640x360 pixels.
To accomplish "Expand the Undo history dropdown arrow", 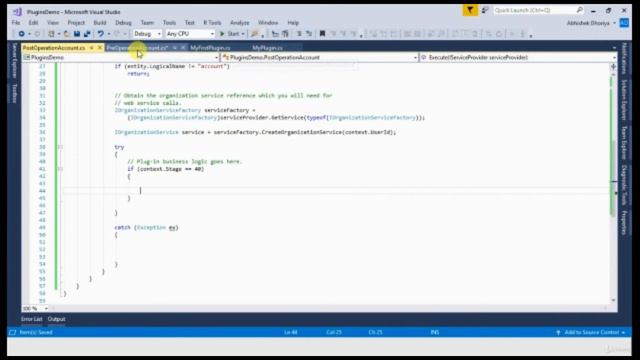I will coord(109,34).
